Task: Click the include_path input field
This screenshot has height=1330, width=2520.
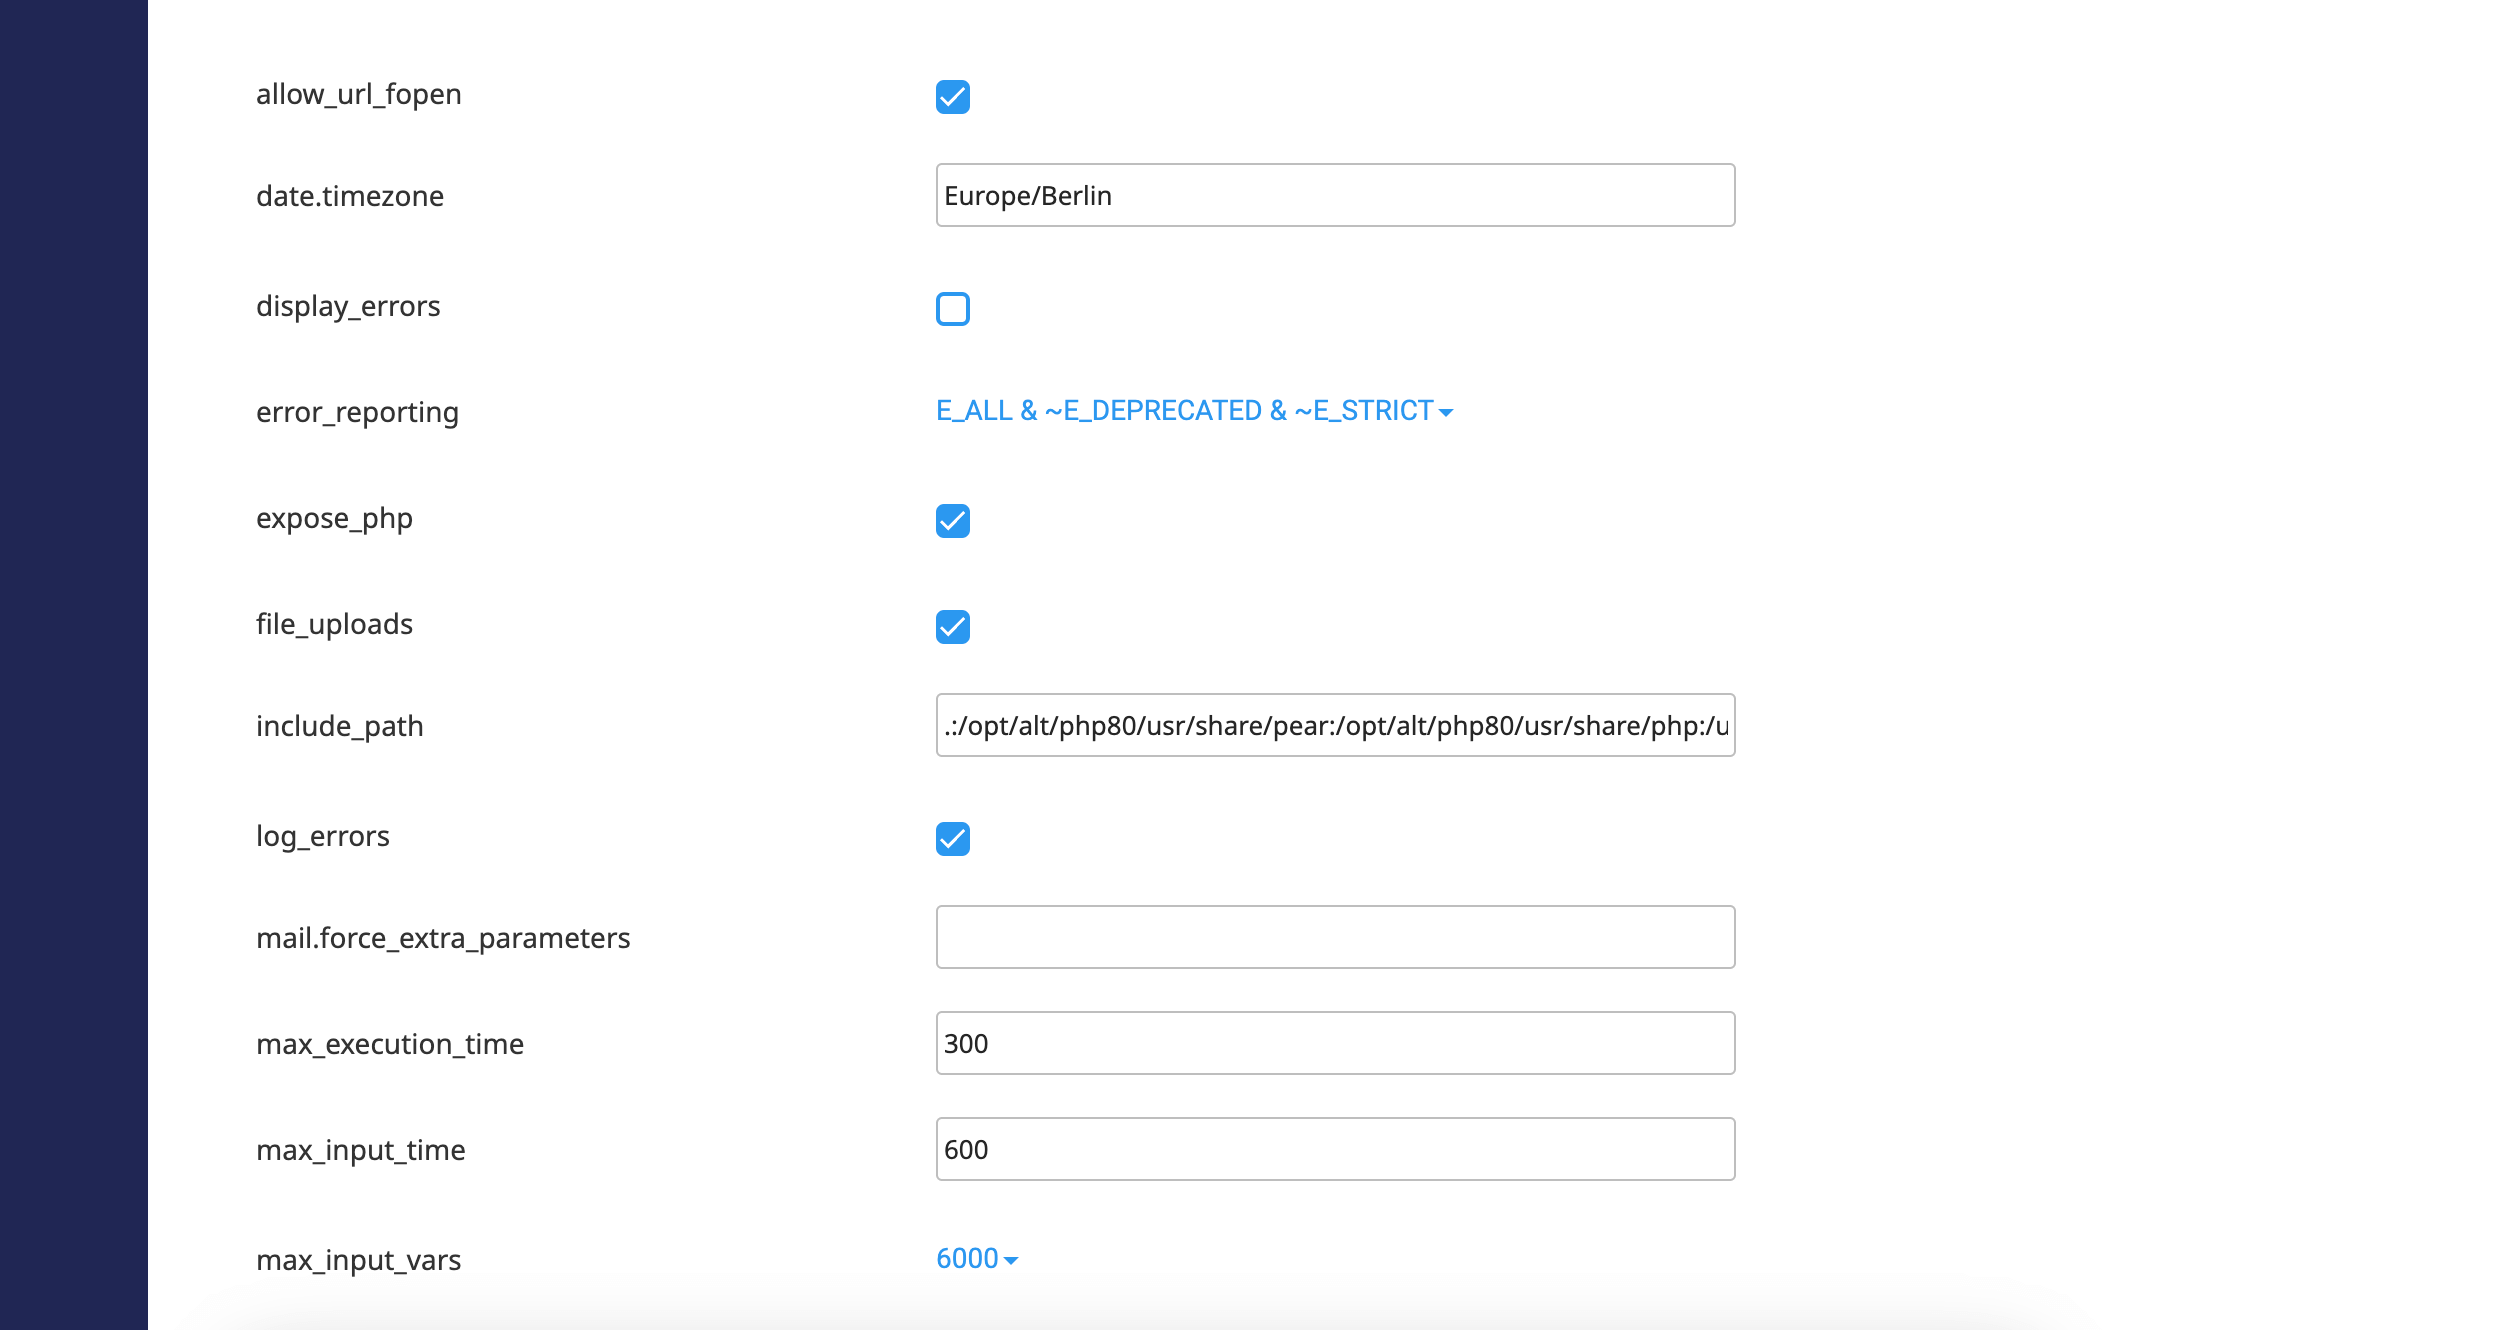Action: pos(1335,725)
